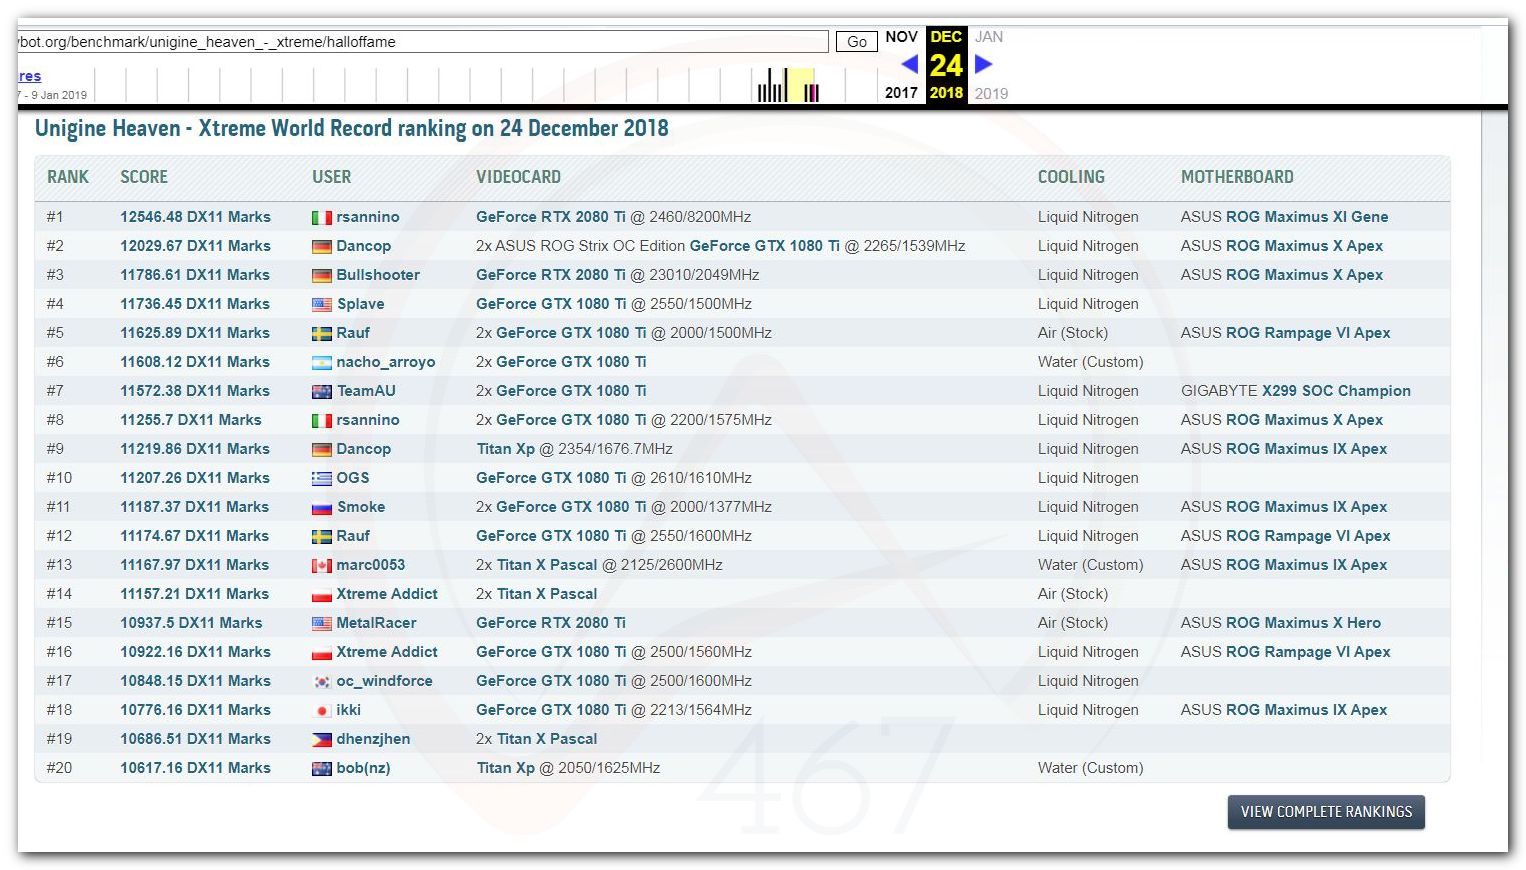
Task: Click the Air (Stock) cell in rank #14
Action: click(1073, 594)
